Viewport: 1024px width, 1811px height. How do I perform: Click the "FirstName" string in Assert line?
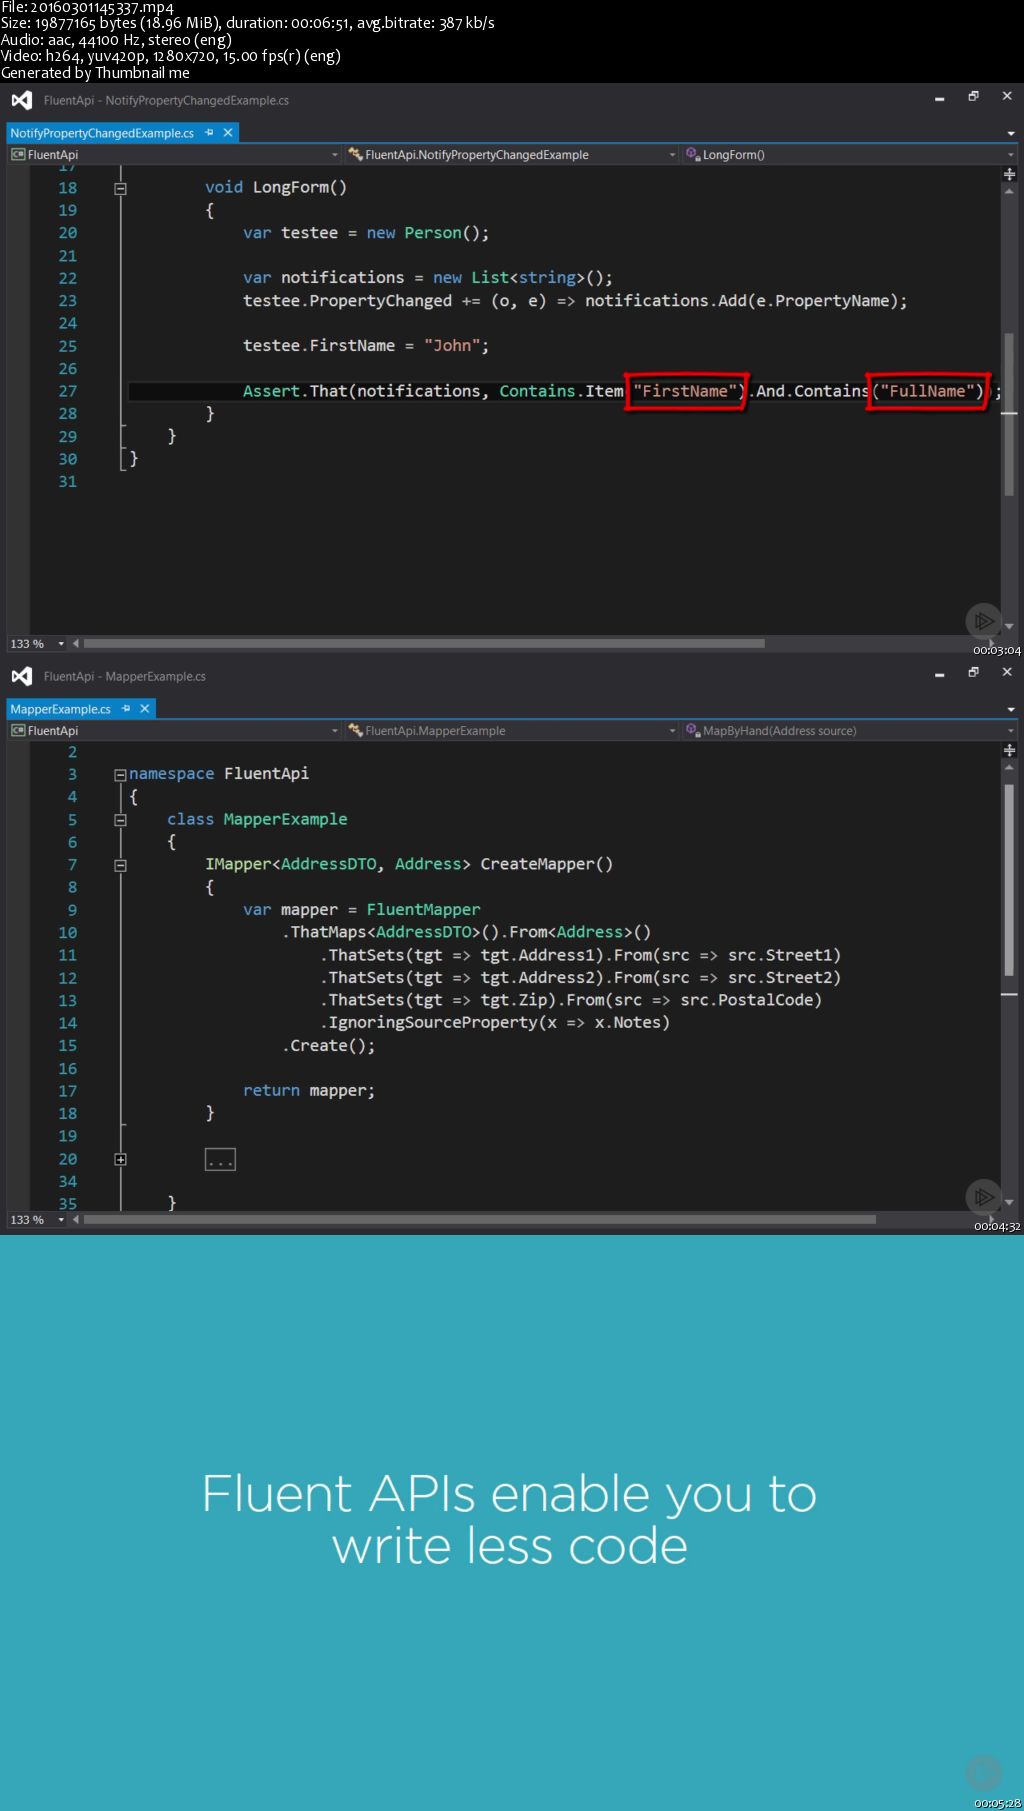point(686,391)
